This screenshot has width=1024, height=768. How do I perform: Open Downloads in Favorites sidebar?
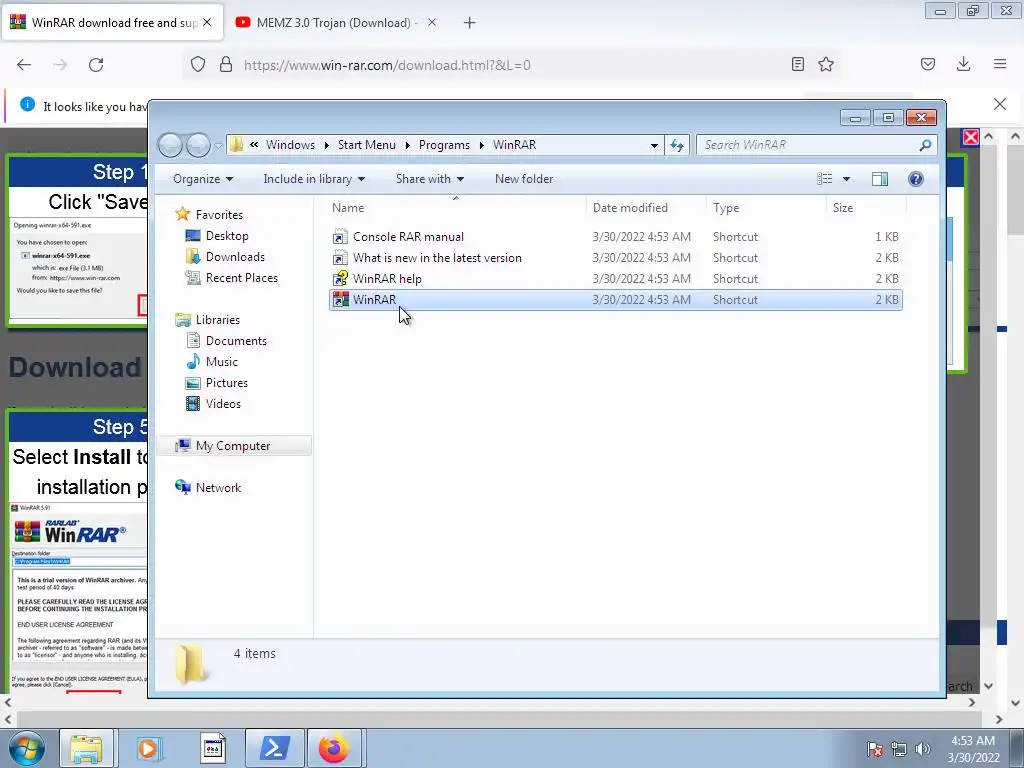235,257
